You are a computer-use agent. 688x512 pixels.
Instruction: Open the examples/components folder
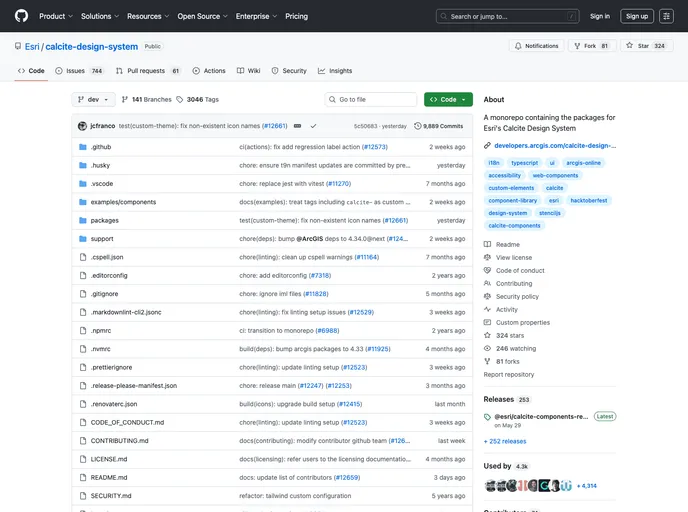click(x=123, y=202)
